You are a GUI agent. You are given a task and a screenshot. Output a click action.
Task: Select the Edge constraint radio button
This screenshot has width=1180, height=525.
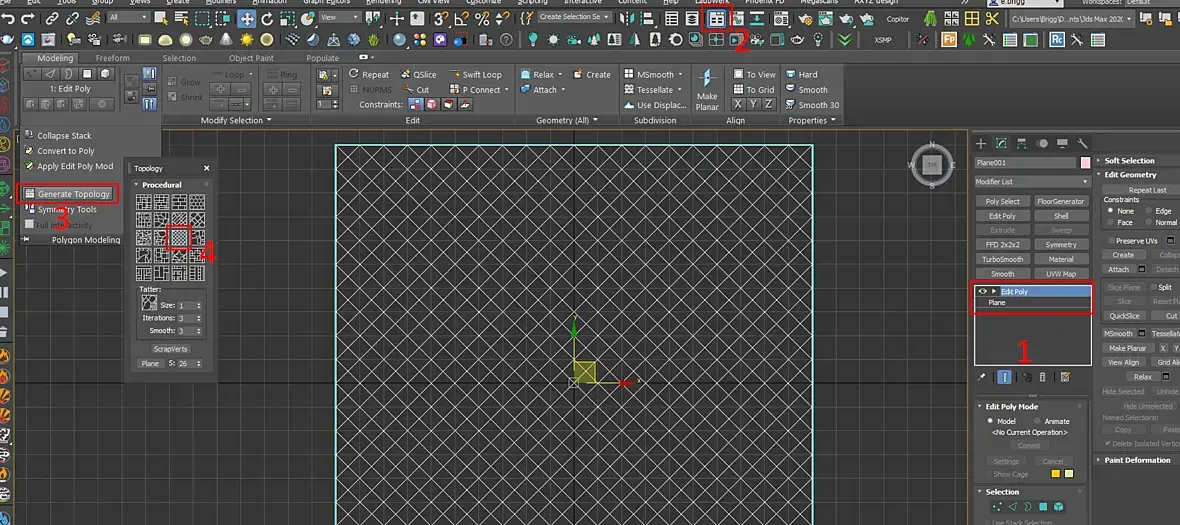1148,211
